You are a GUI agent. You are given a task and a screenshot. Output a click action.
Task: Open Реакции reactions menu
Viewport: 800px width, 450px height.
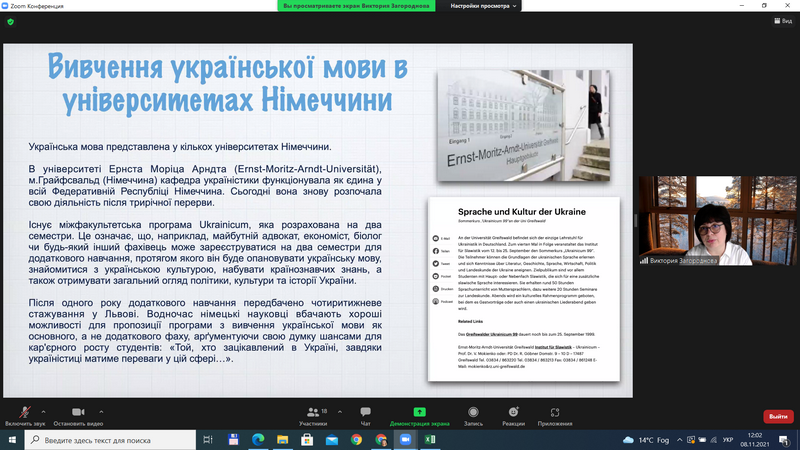(513, 416)
